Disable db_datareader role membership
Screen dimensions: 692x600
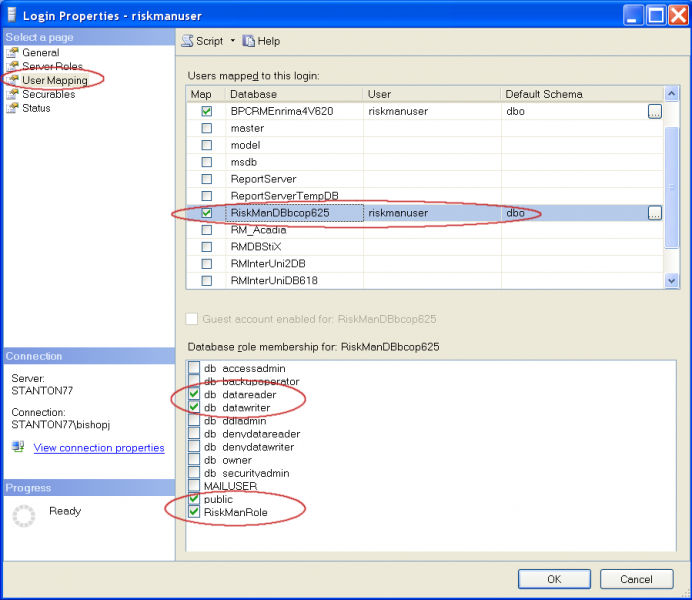(194, 394)
